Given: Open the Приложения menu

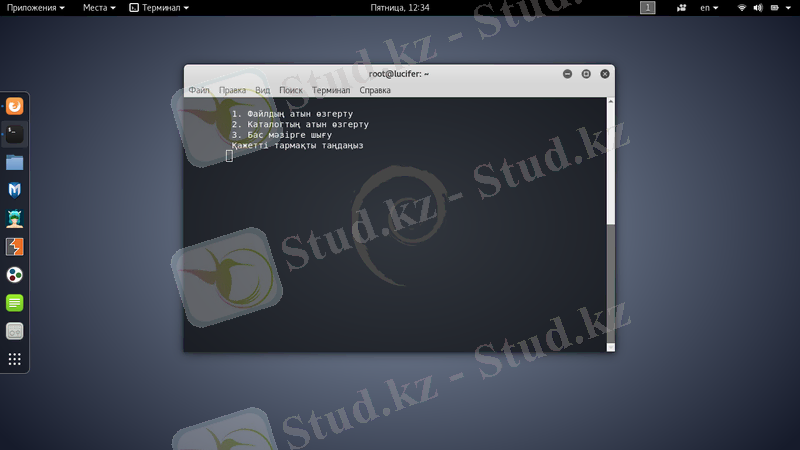Looking at the screenshot, I should 35,7.
